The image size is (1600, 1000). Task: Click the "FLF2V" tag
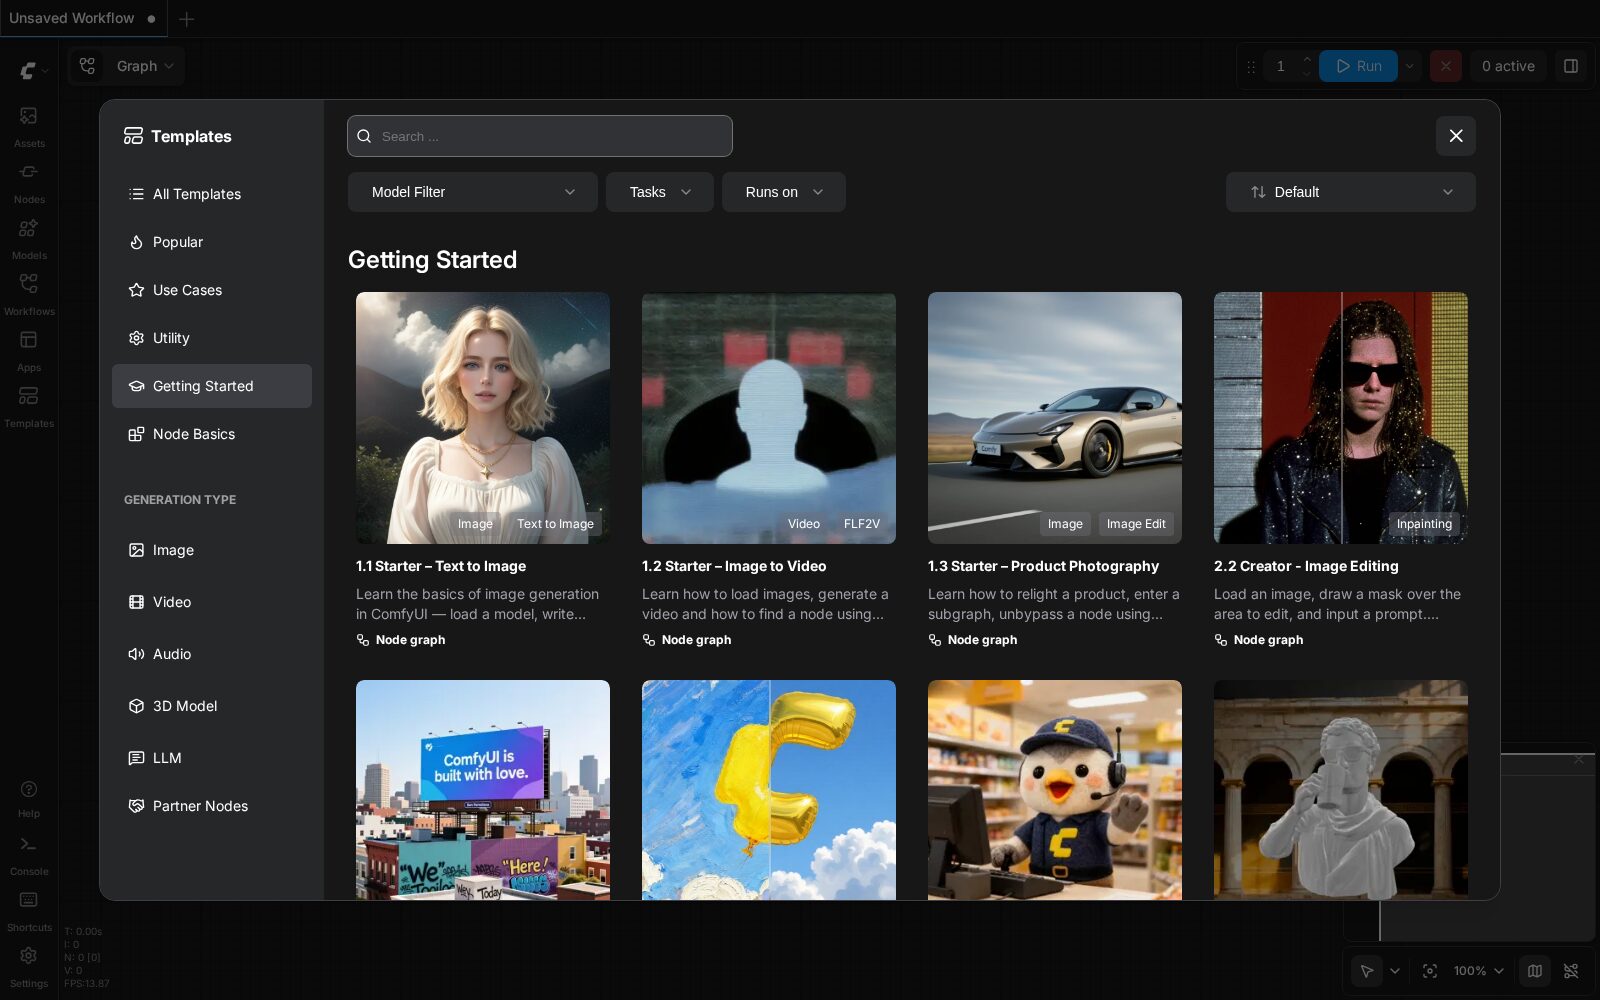[862, 524]
